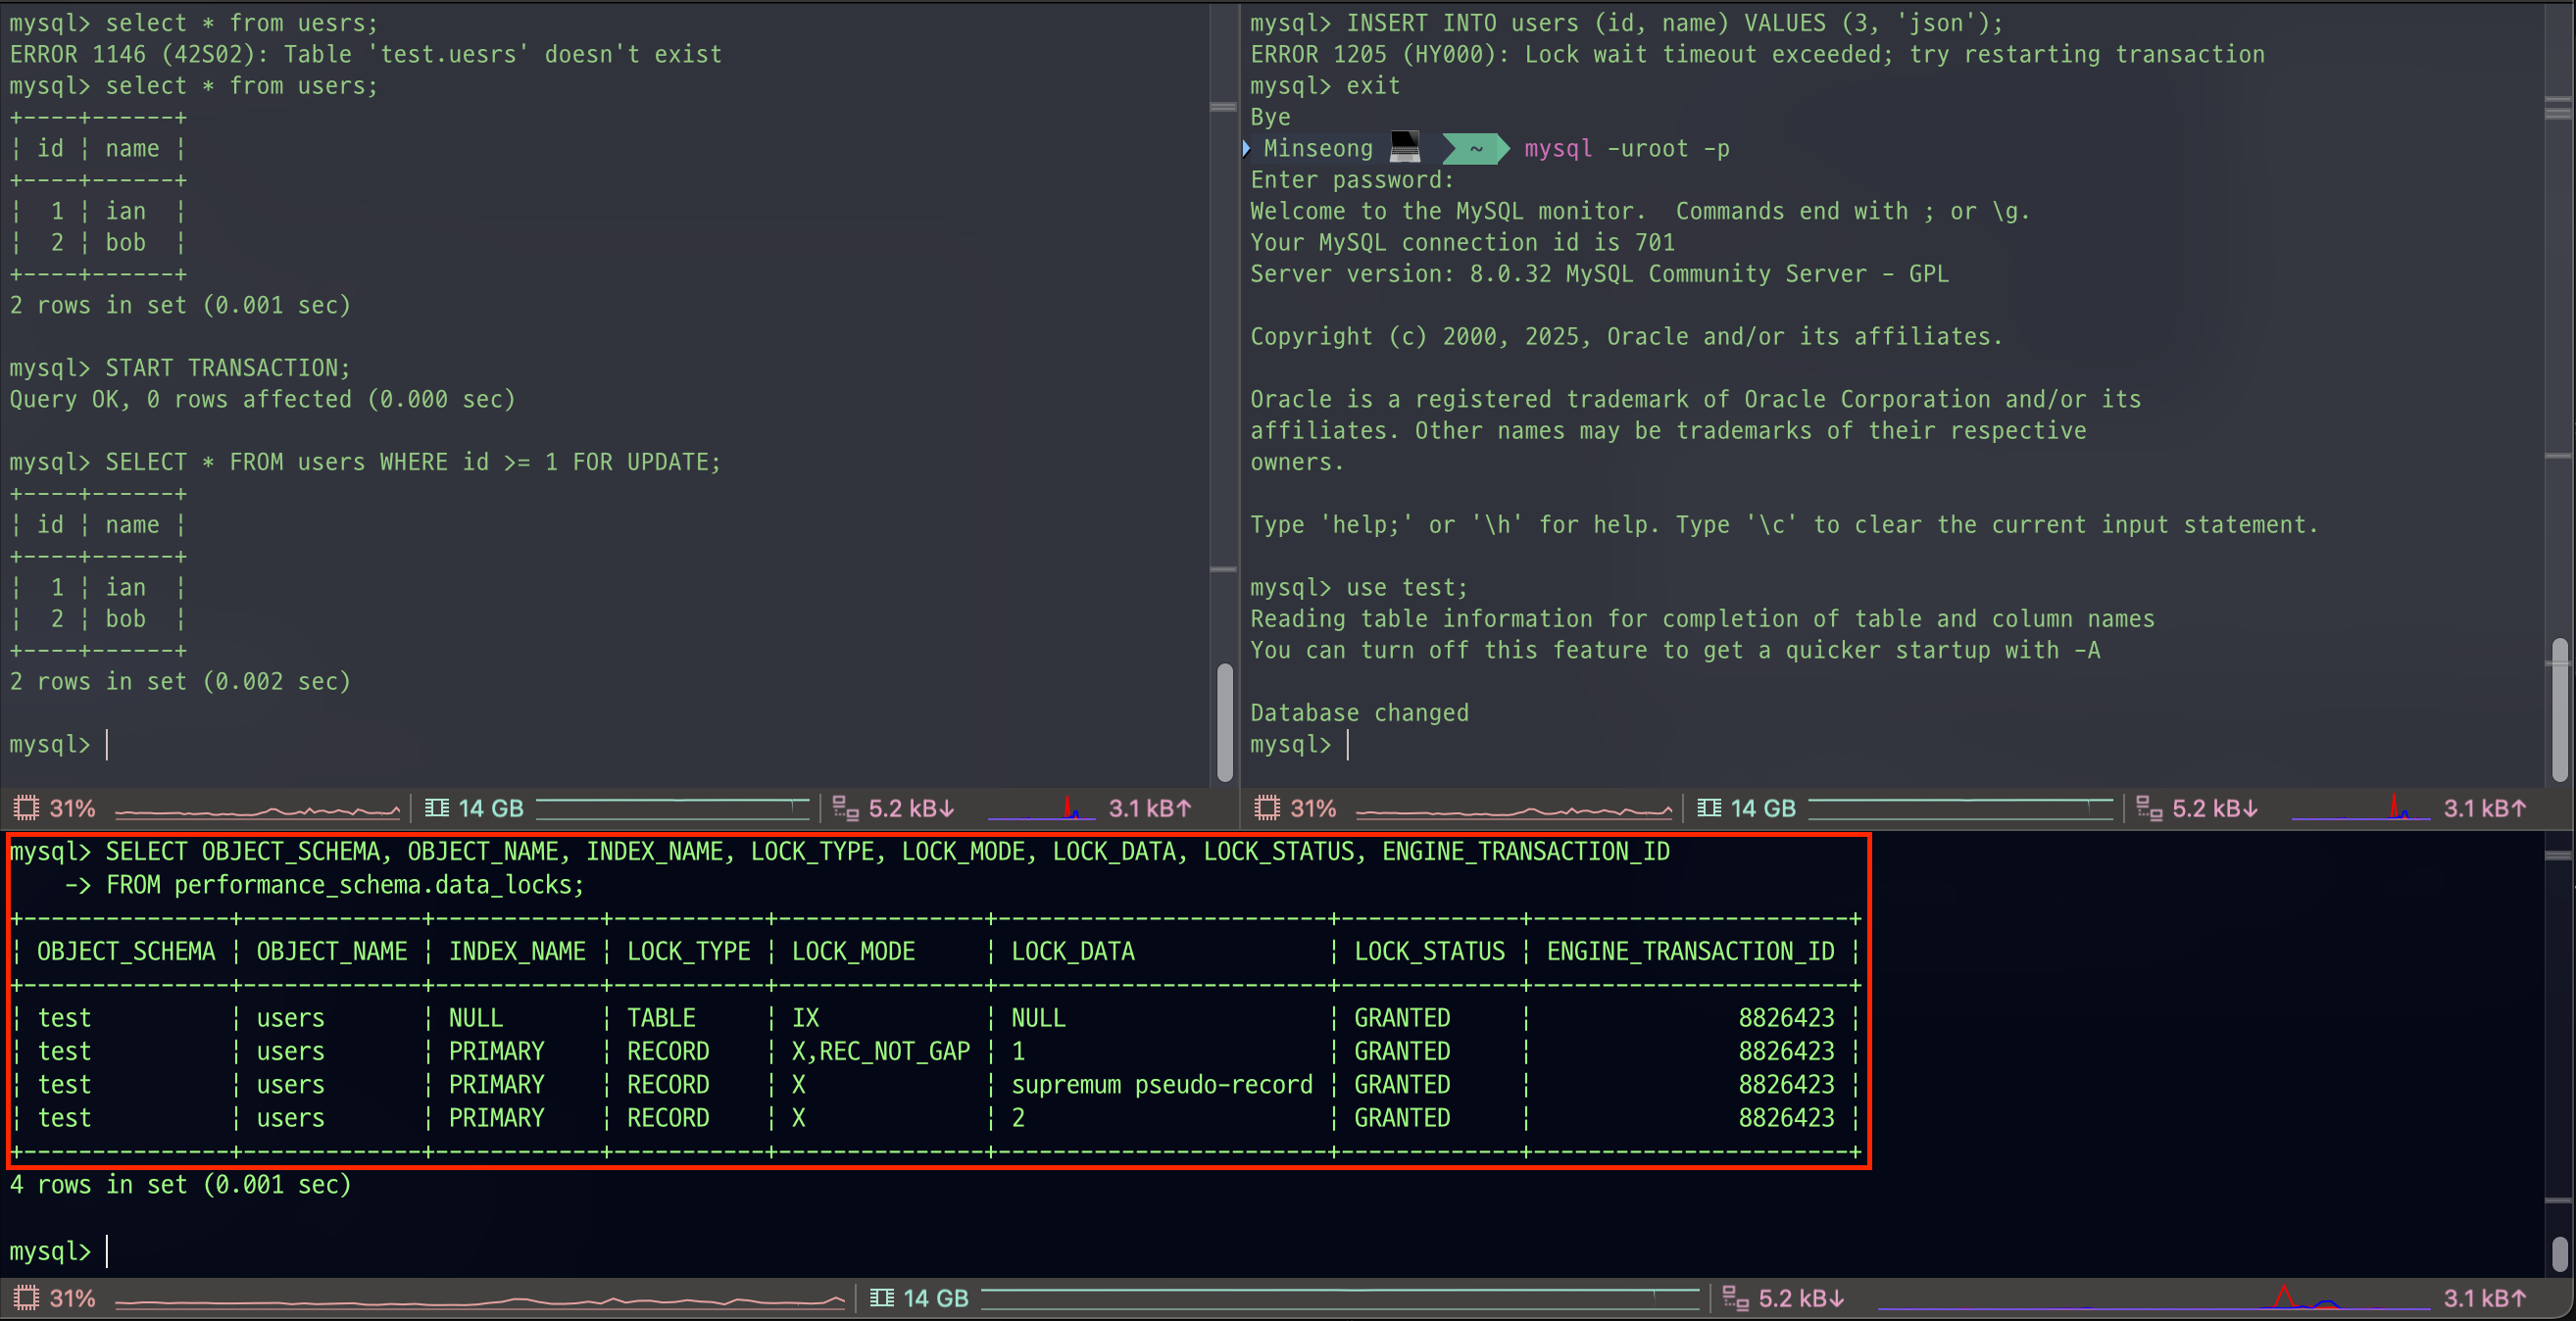Click the top-left pane scrollbar thumb
This screenshot has width=2576, height=1321.
pos(1224,722)
